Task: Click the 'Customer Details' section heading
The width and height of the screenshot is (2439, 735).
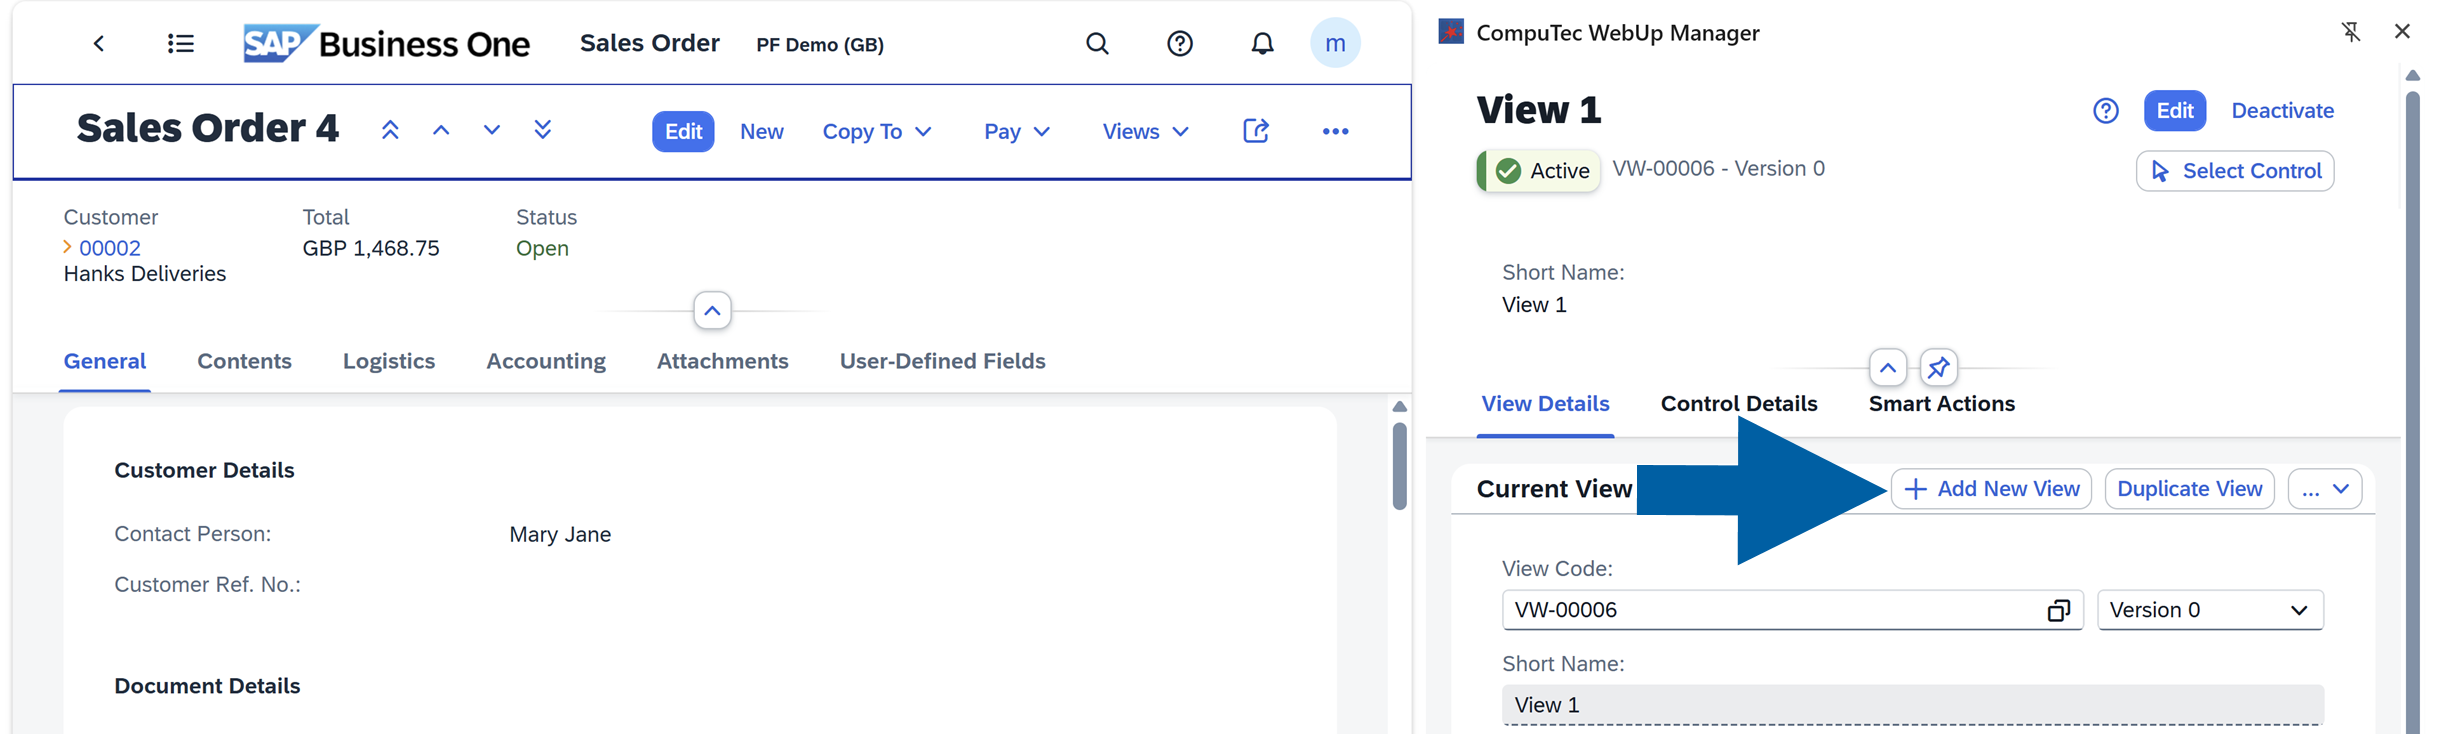Action: point(204,470)
